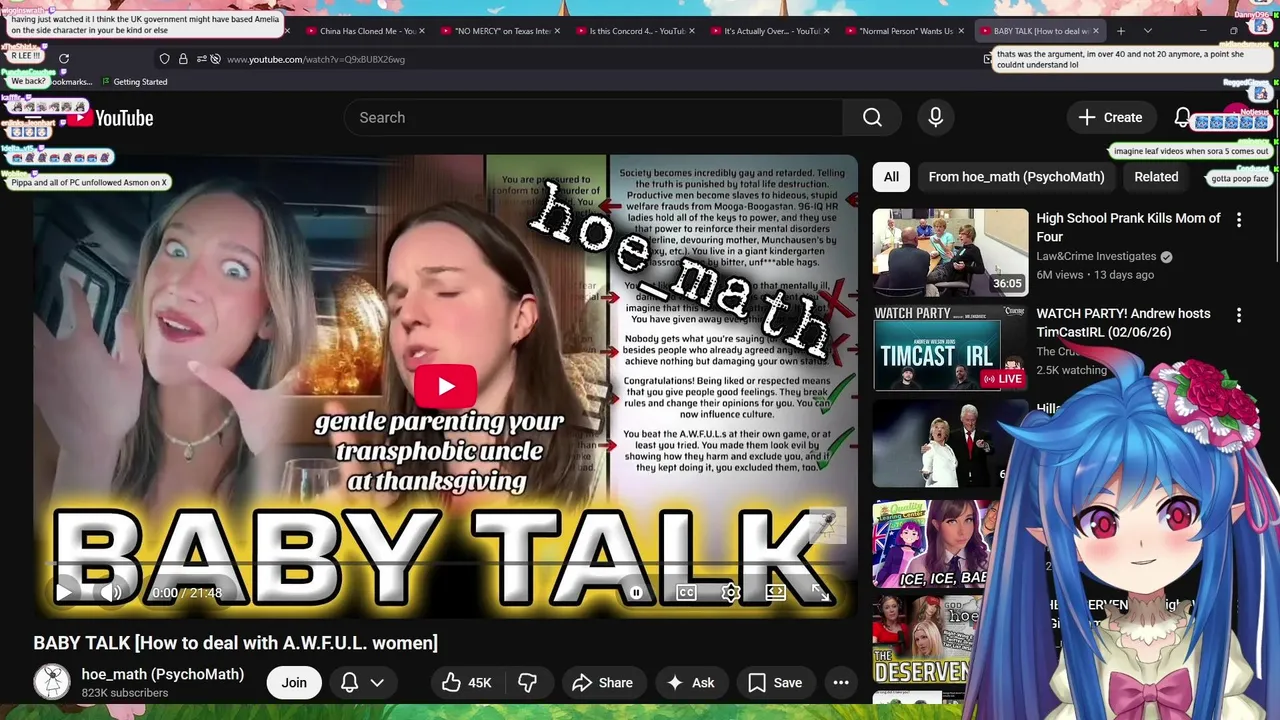Open the High School Prank video thumbnail
The image size is (1280, 720).
[950, 252]
